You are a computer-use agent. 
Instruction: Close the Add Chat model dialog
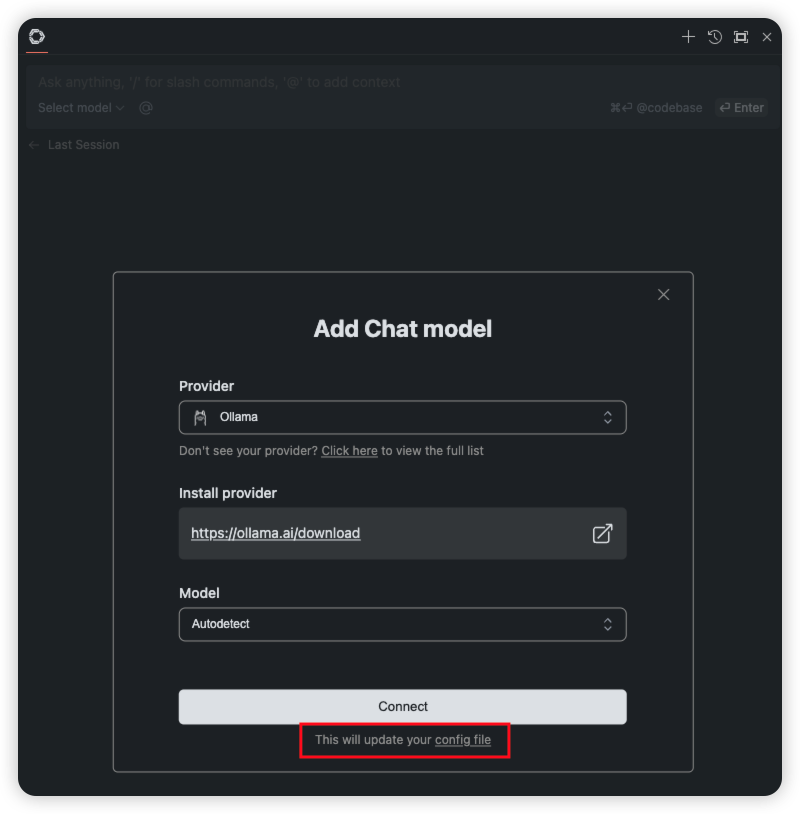point(663,295)
